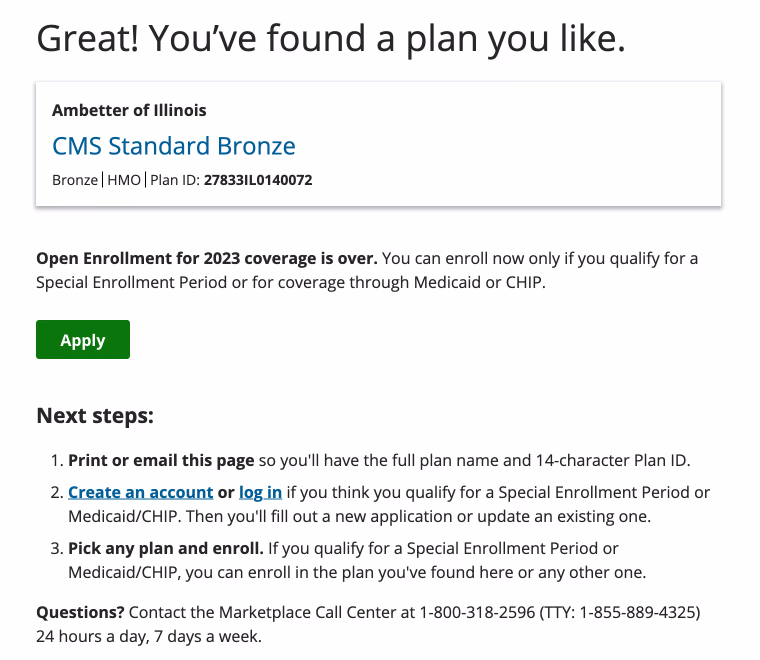This screenshot has height=660, width=760.
Task: Click the log in link
Action: [260, 492]
